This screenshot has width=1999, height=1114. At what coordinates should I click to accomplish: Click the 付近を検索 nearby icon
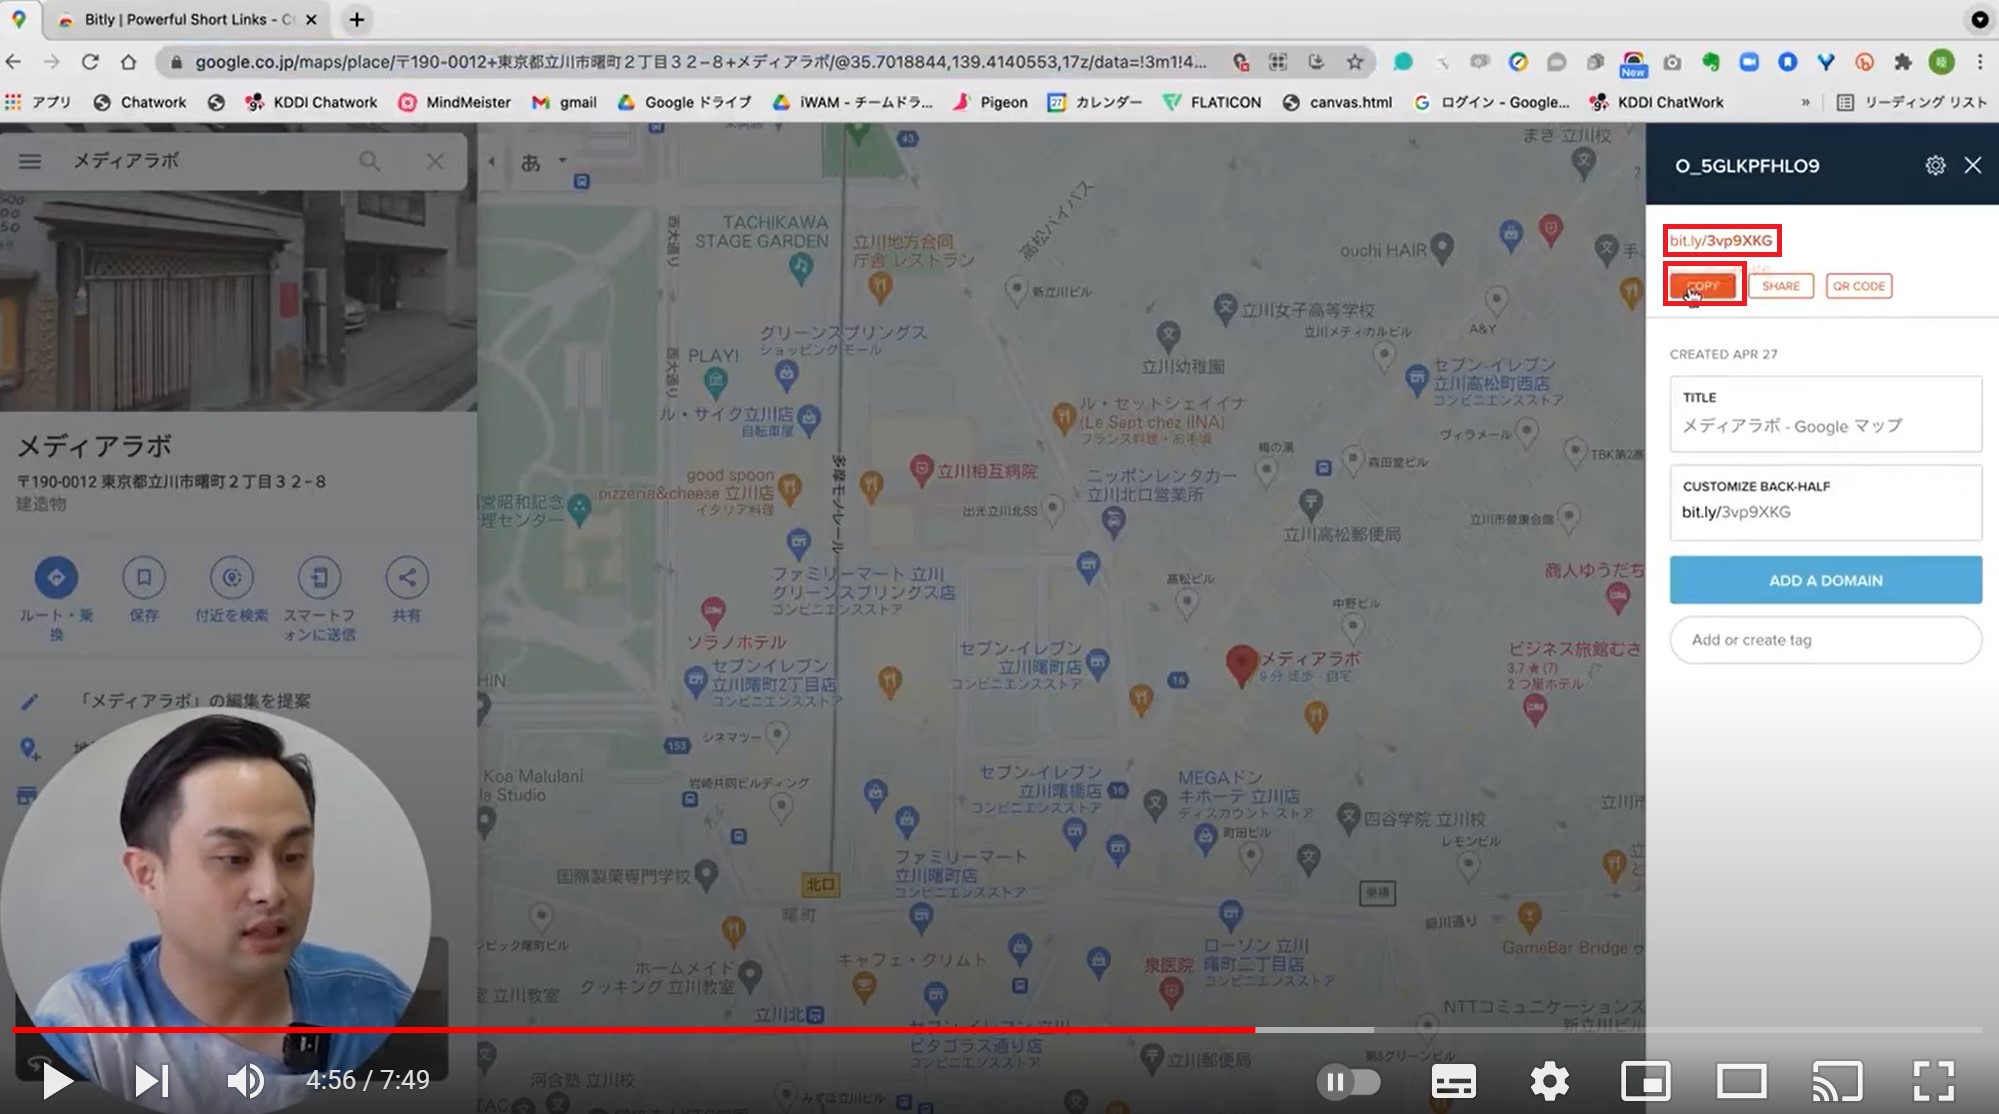pyautogui.click(x=232, y=577)
